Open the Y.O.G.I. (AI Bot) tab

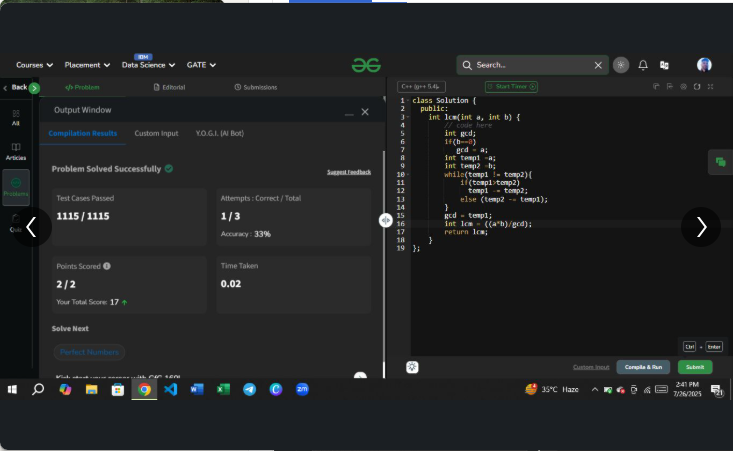[x=220, y=133]
